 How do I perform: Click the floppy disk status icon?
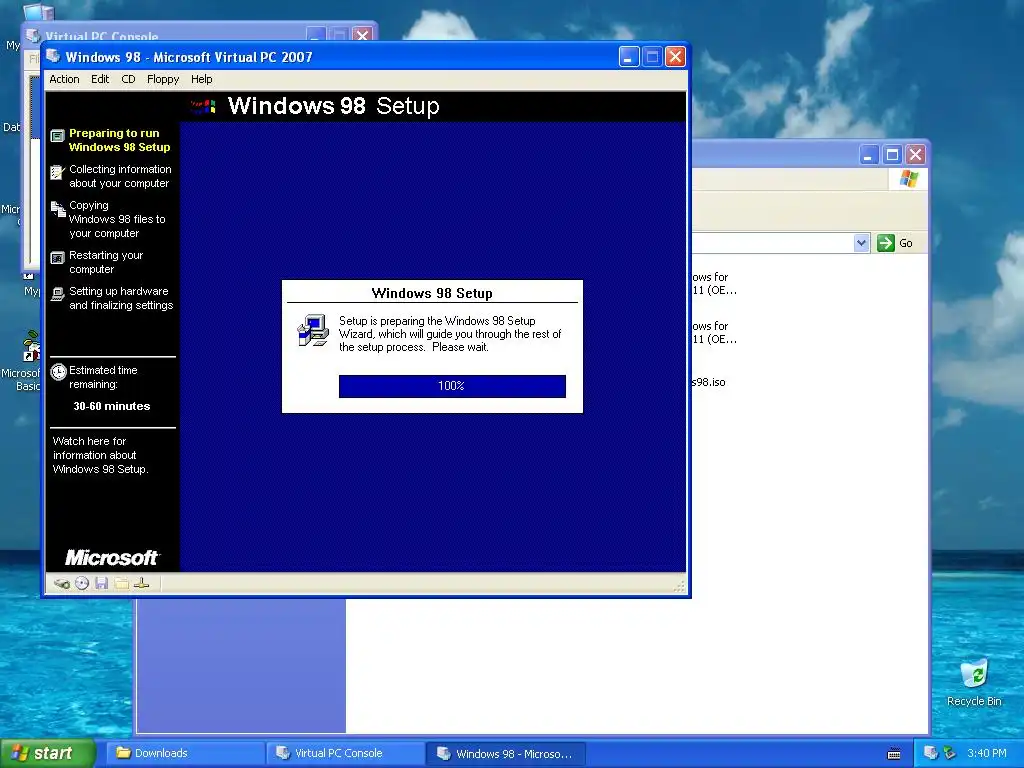(101, 583)
